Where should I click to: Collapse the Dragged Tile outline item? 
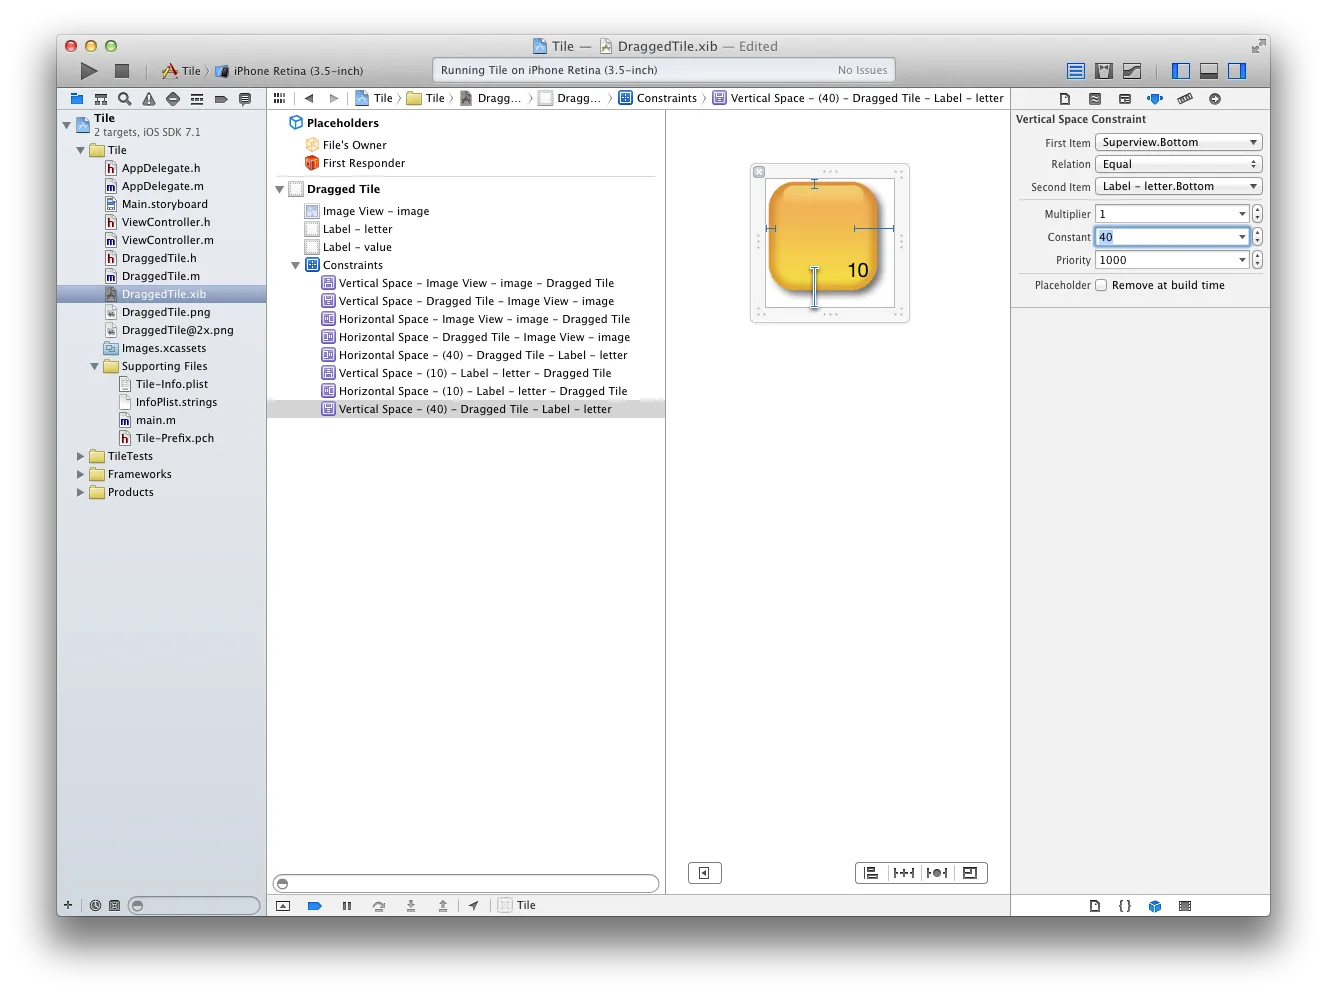coord(279,189)
